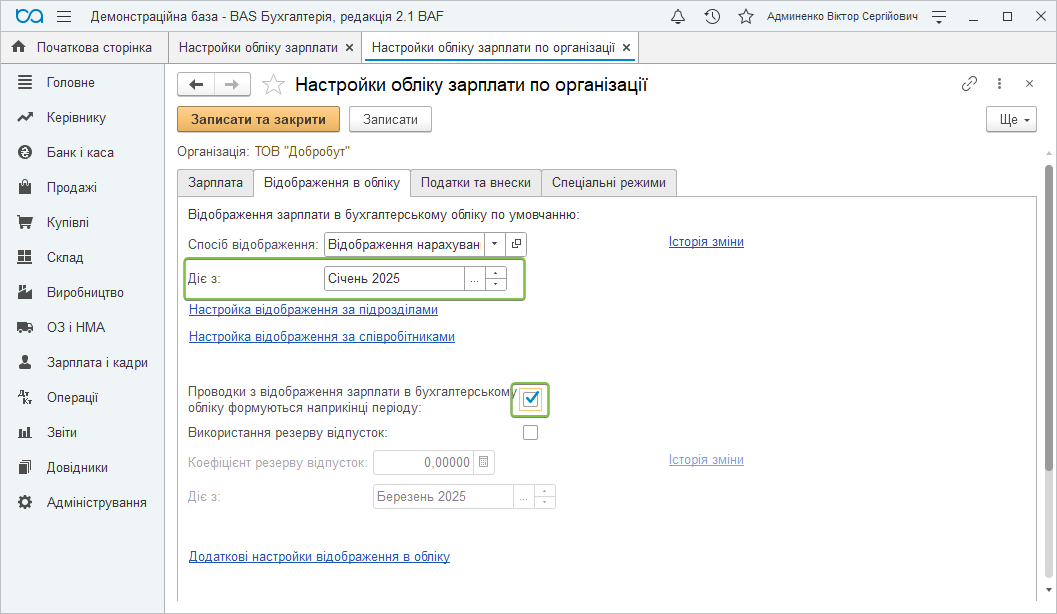This screenshot has width=1057, height=614.
Task: Open the history clock icon
Action: pos(712,17)
